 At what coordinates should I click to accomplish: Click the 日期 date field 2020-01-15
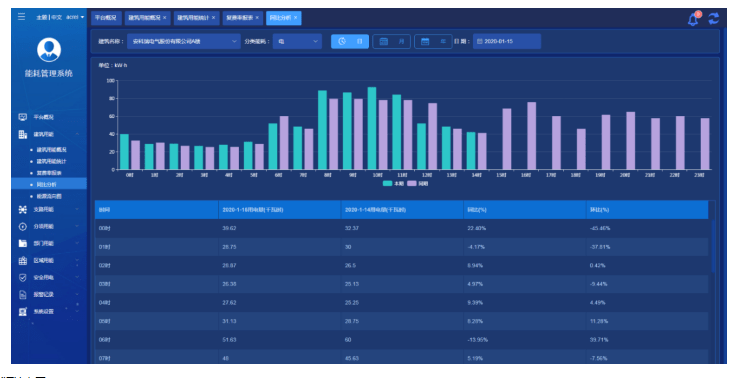click(507, 41)
